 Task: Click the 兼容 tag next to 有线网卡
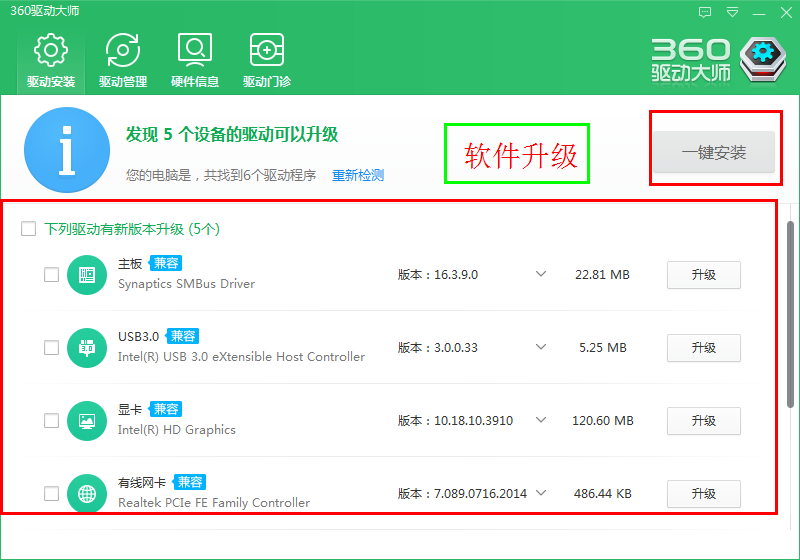[189, 482]
